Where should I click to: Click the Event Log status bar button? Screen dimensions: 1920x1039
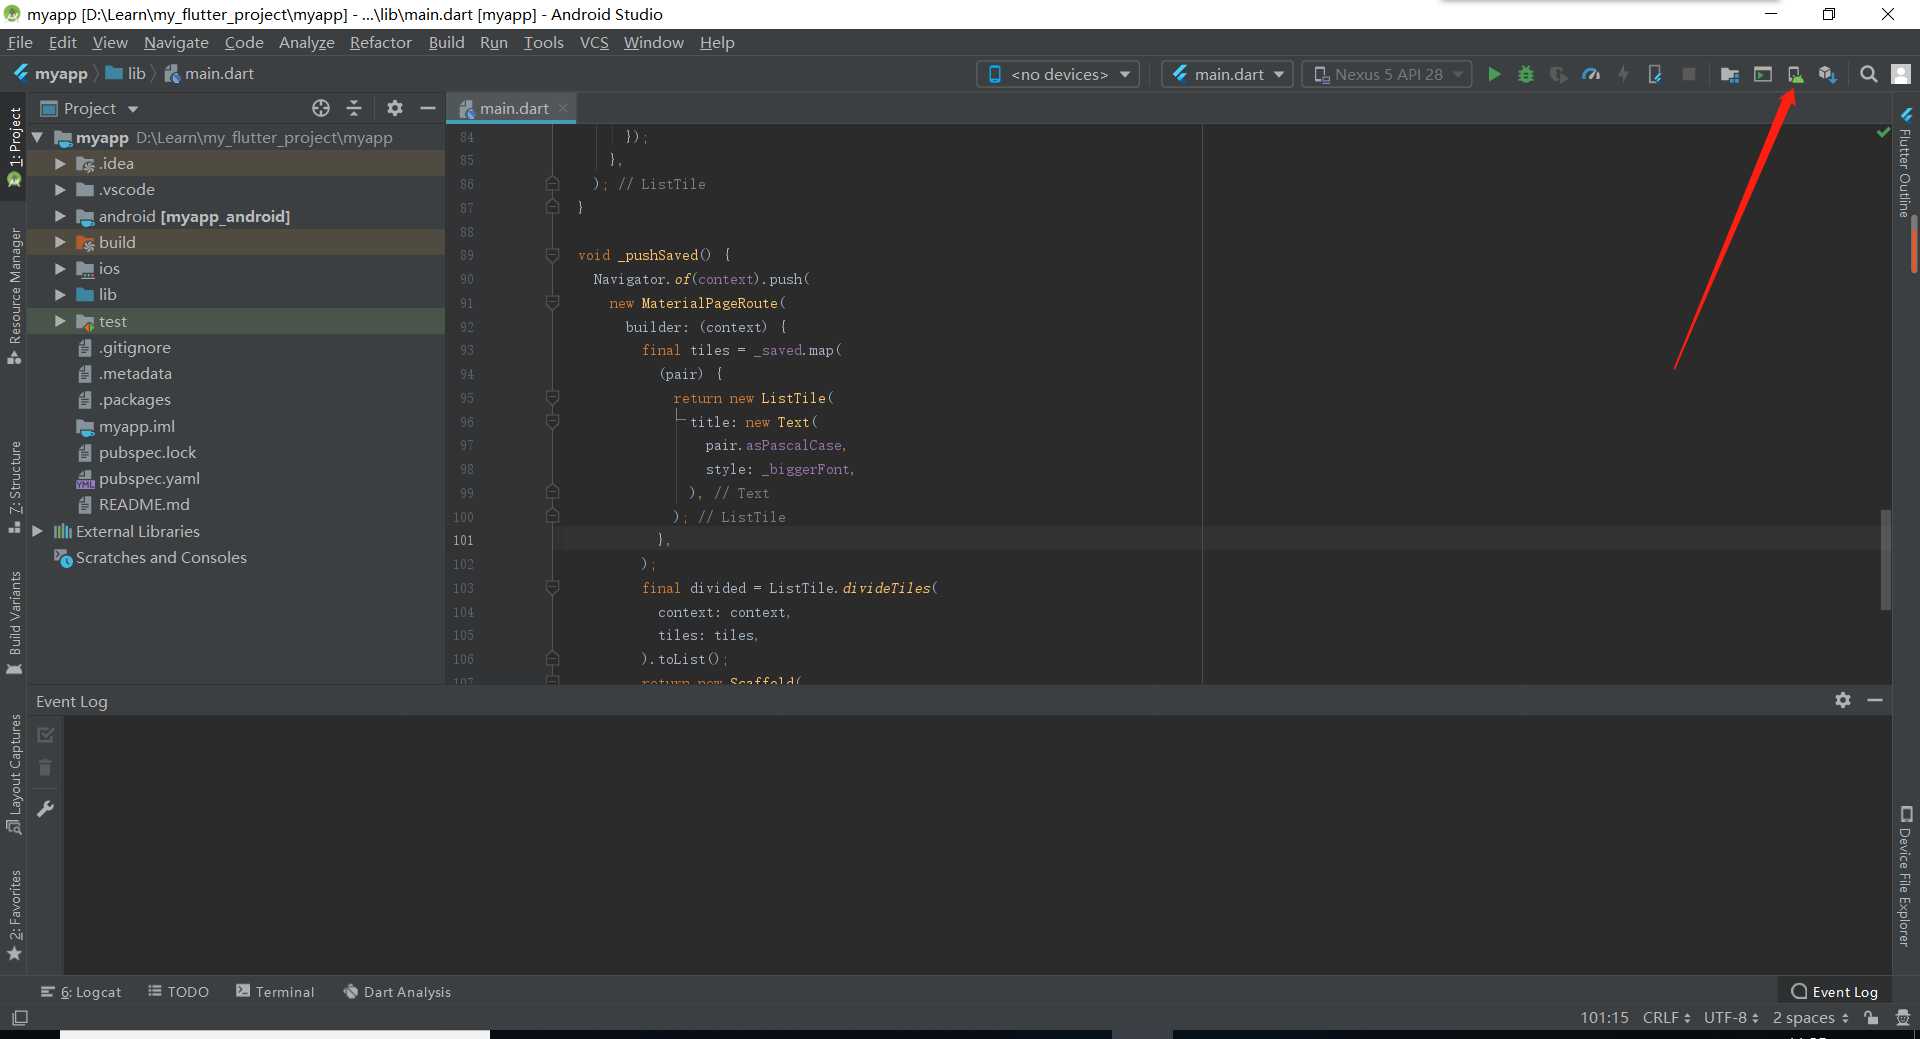pyautogui.click(x=1834, y=991)
